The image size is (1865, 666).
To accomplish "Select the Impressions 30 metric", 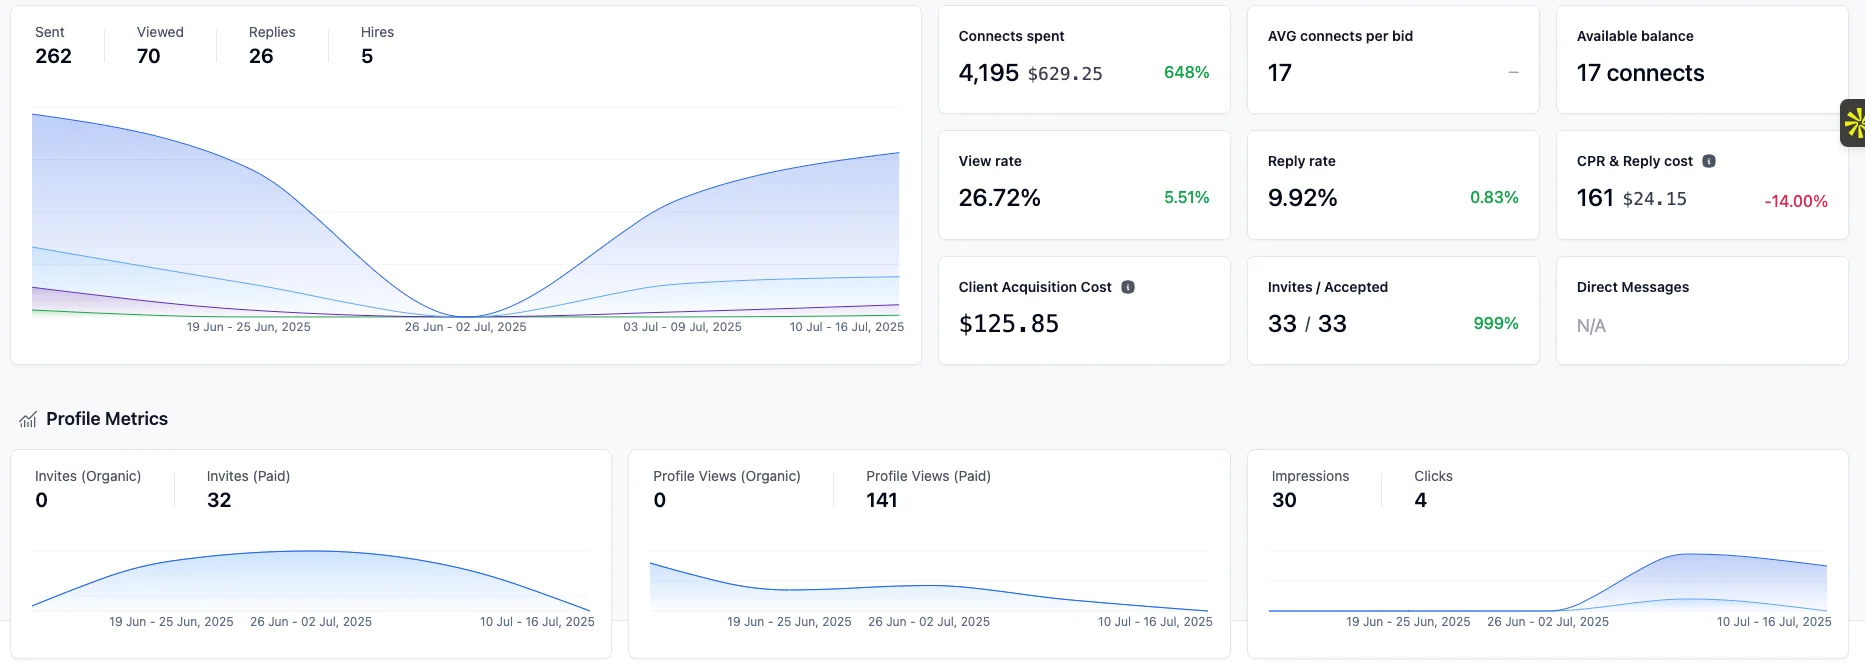I will 1309,489.
